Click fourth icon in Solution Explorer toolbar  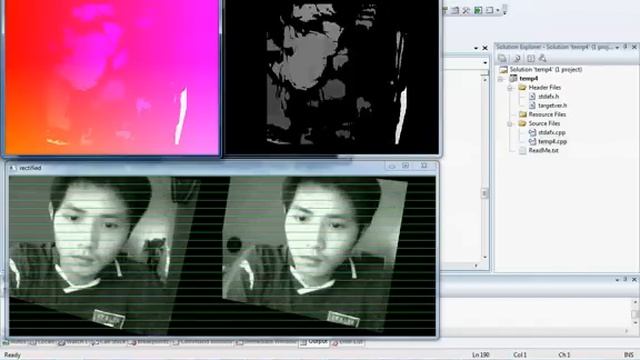(542, 59)
